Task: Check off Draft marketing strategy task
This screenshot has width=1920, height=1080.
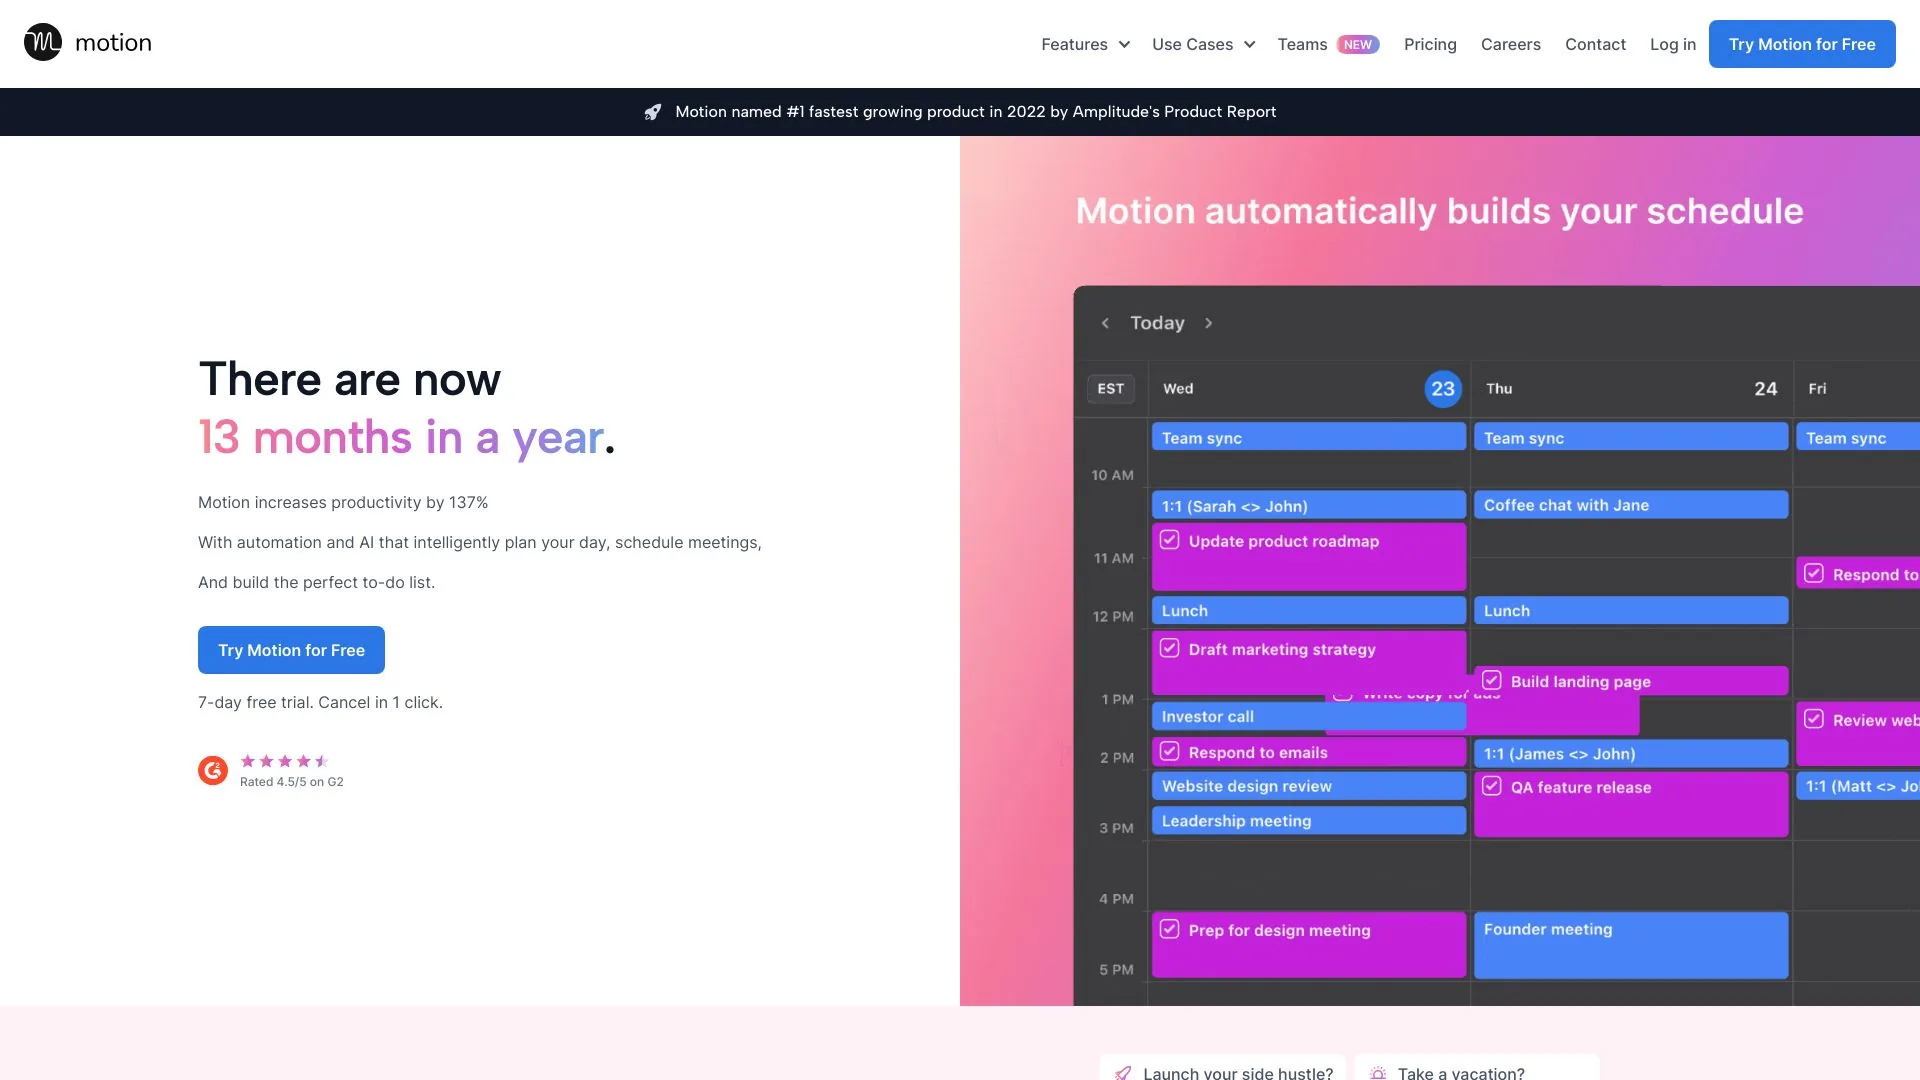Action: point(1169,648)
